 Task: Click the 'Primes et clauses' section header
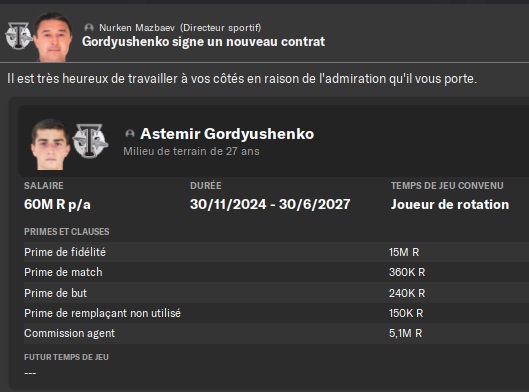(66, 232)
